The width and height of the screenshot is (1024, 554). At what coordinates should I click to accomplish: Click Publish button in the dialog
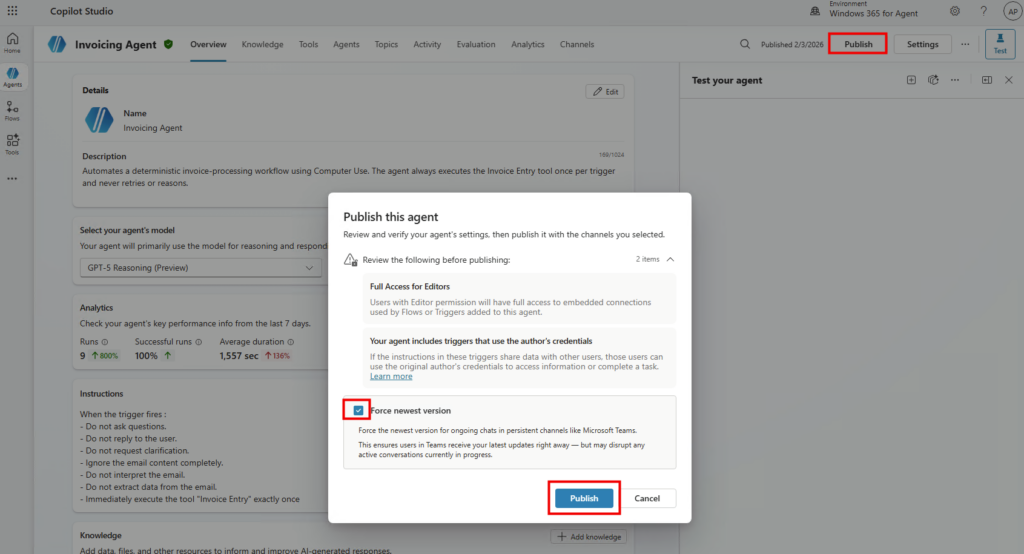click(x=584, y=498)
